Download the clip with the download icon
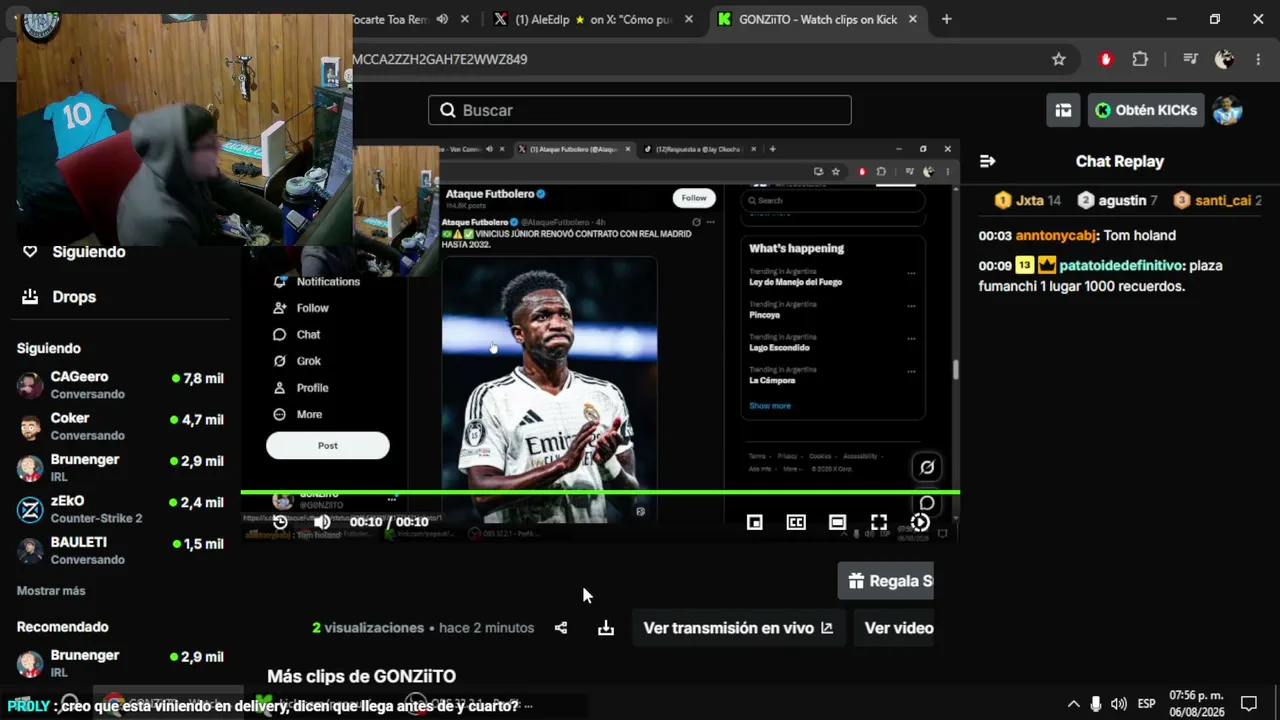 point(606,628)
